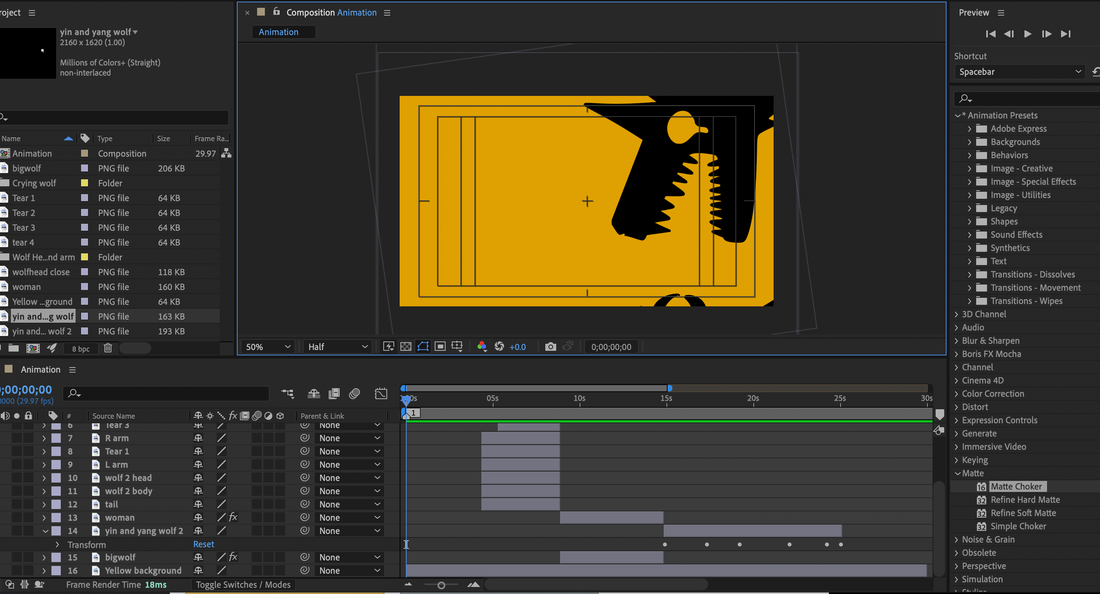The height and width of the screenshot is (594, 1100).
Task: Click the Region of Interest icon
Action: [440, 346]
